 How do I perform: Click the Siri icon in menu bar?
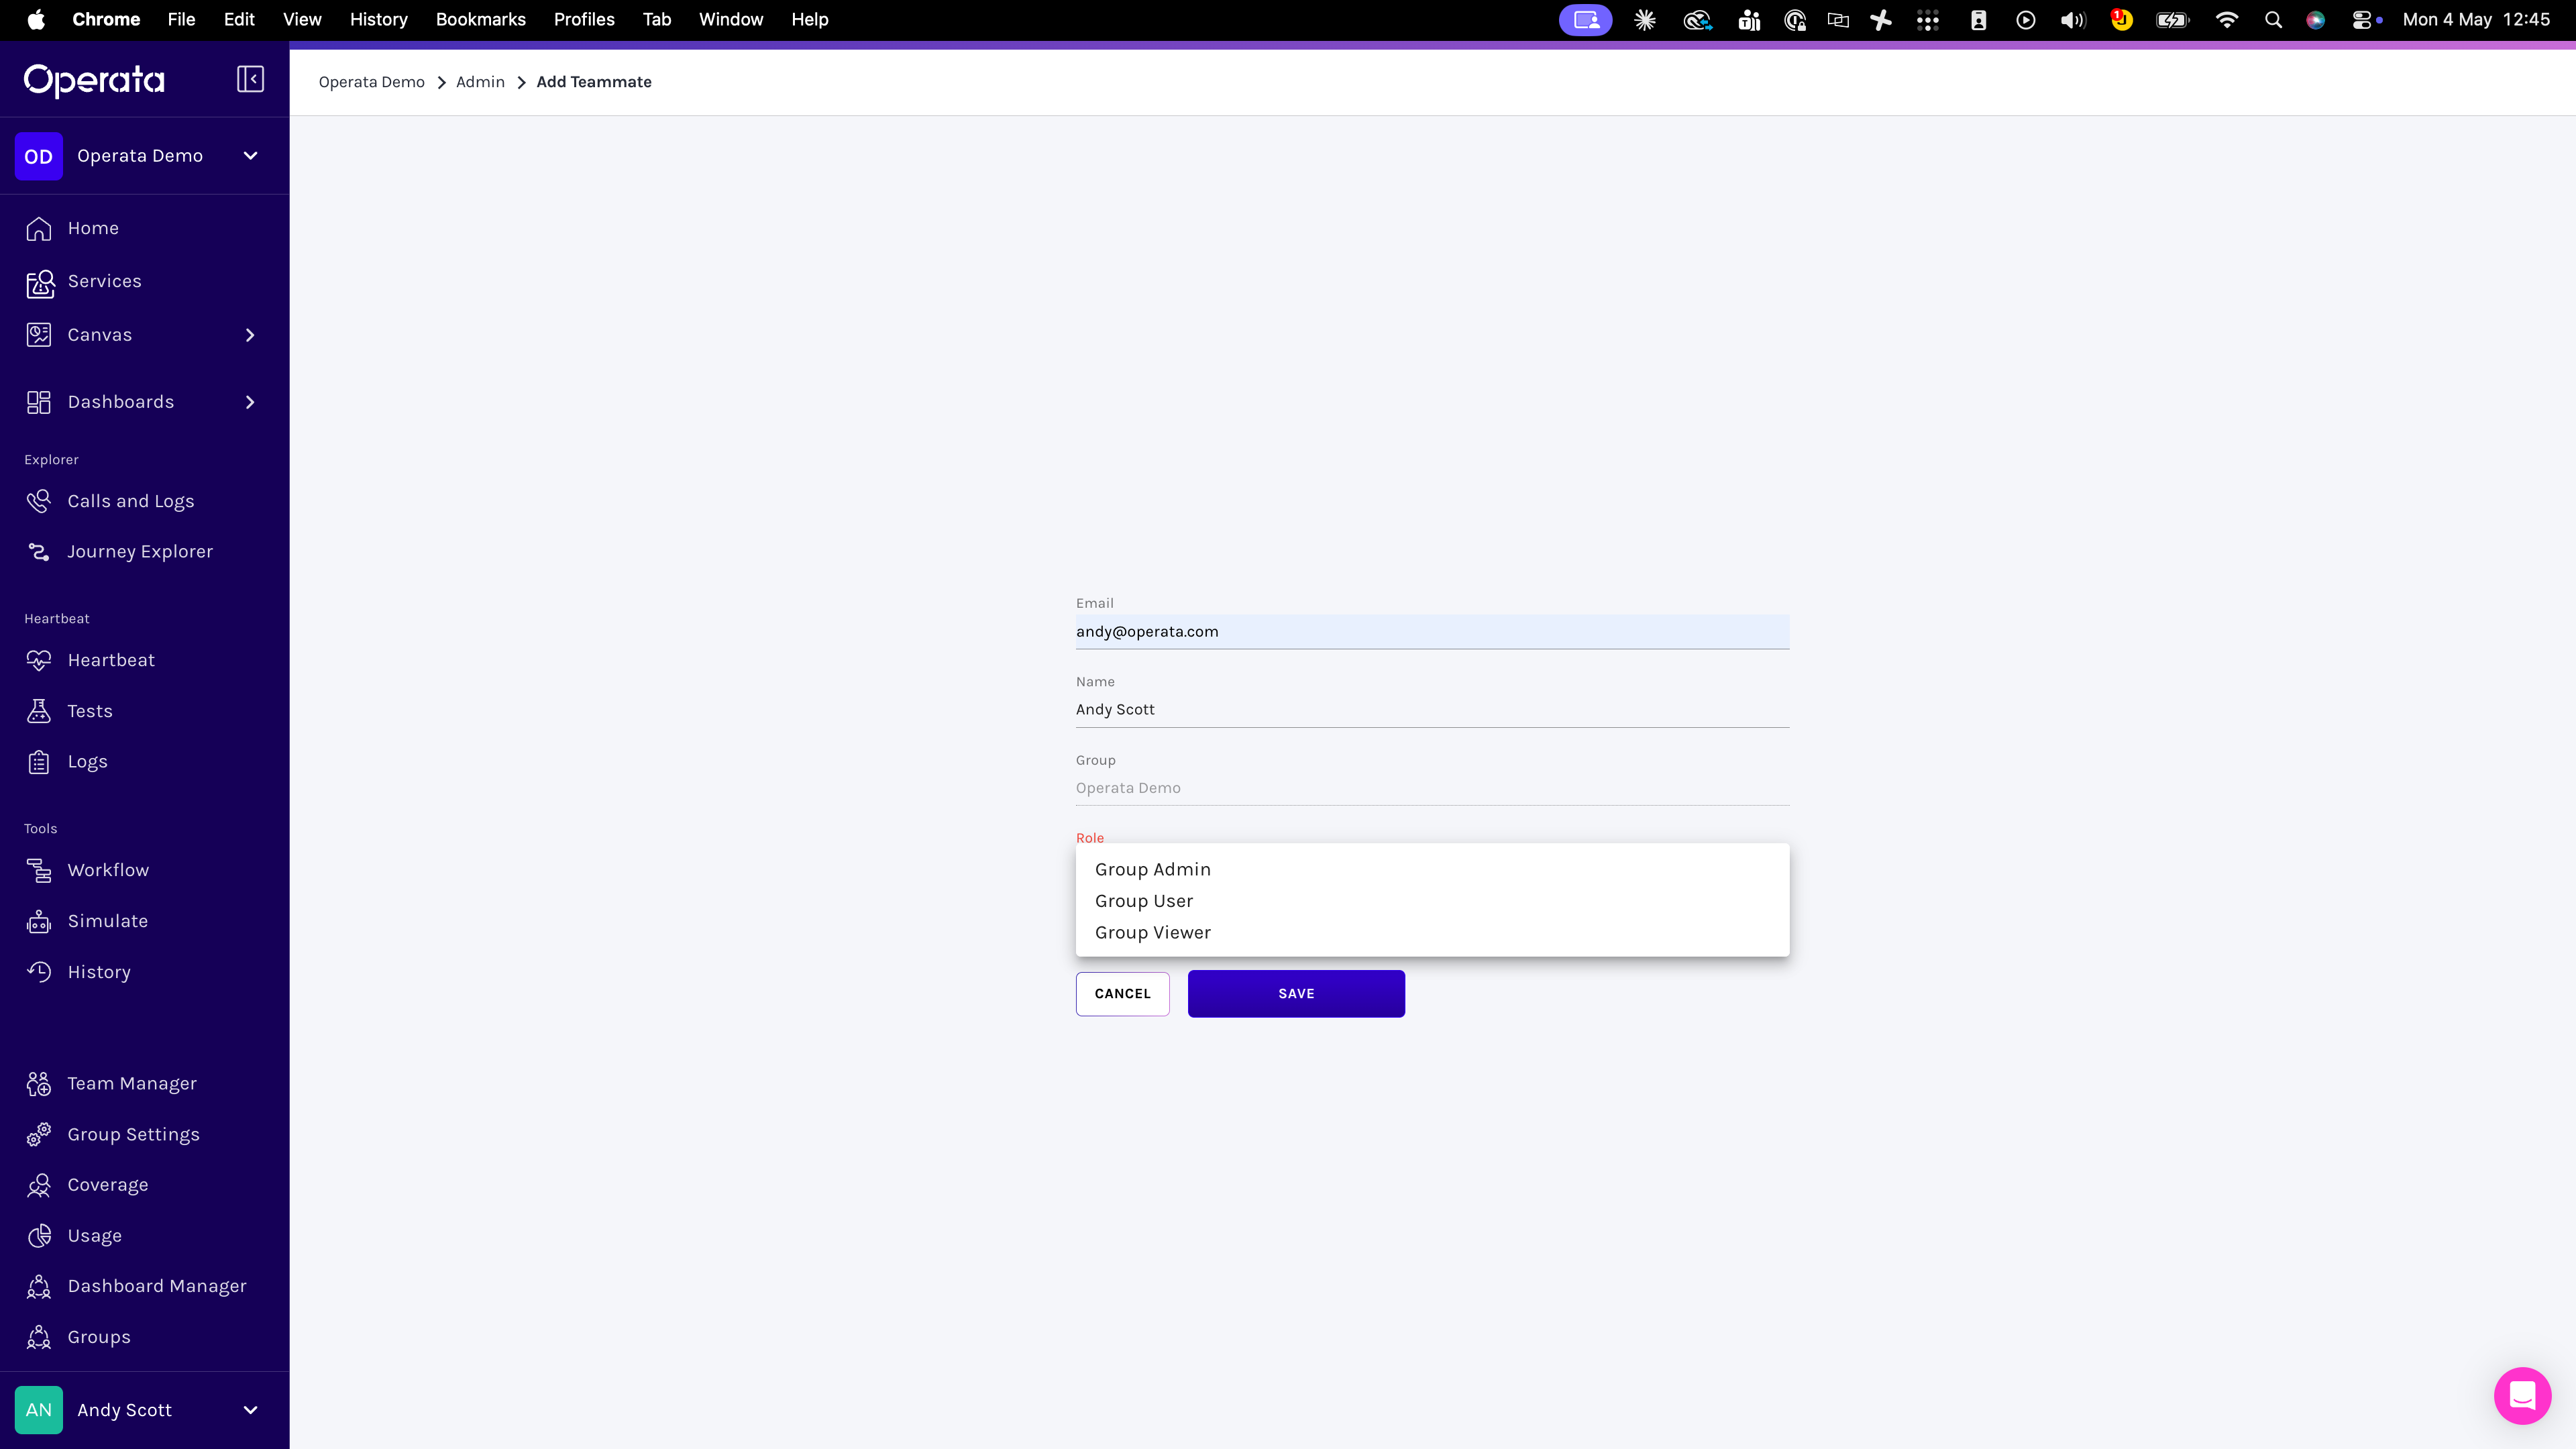pyautogui.click(x=2315, y=20)
